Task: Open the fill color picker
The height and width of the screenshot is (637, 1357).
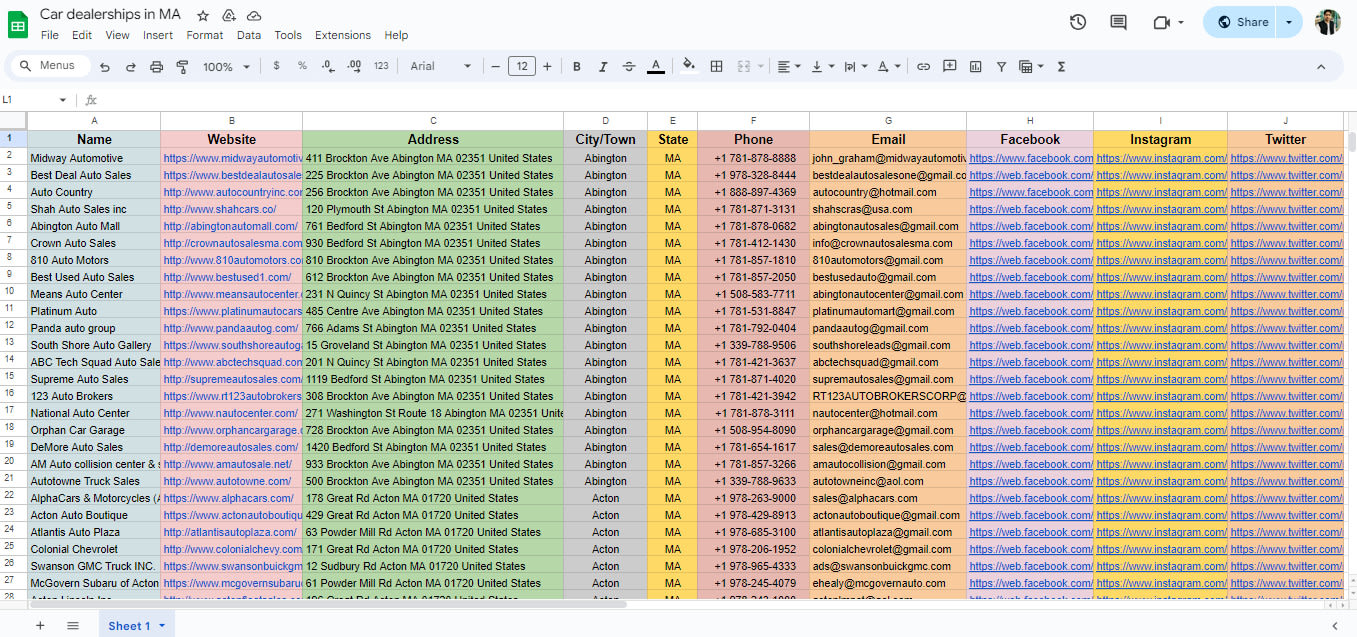Action: [x=688, y=67]
